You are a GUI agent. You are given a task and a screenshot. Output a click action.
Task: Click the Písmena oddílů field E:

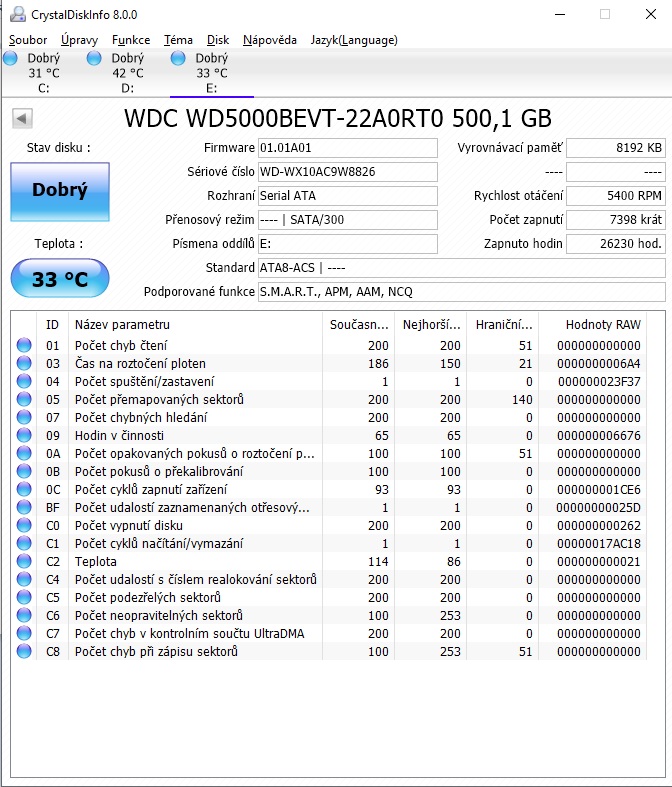pos(348,244)
